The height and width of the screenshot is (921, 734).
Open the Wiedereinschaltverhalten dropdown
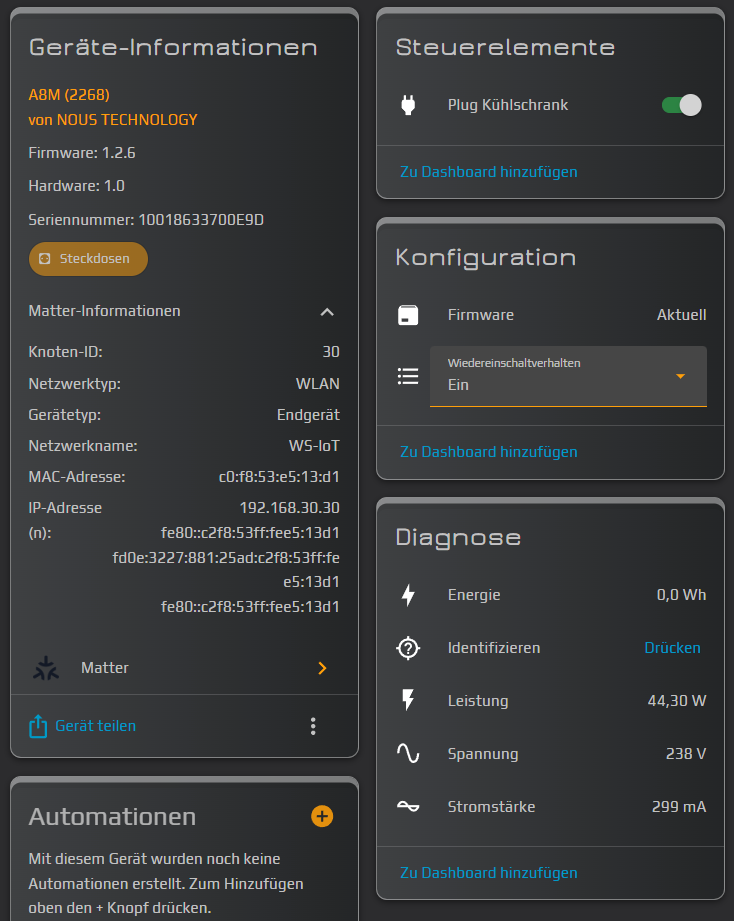[567, 376]
